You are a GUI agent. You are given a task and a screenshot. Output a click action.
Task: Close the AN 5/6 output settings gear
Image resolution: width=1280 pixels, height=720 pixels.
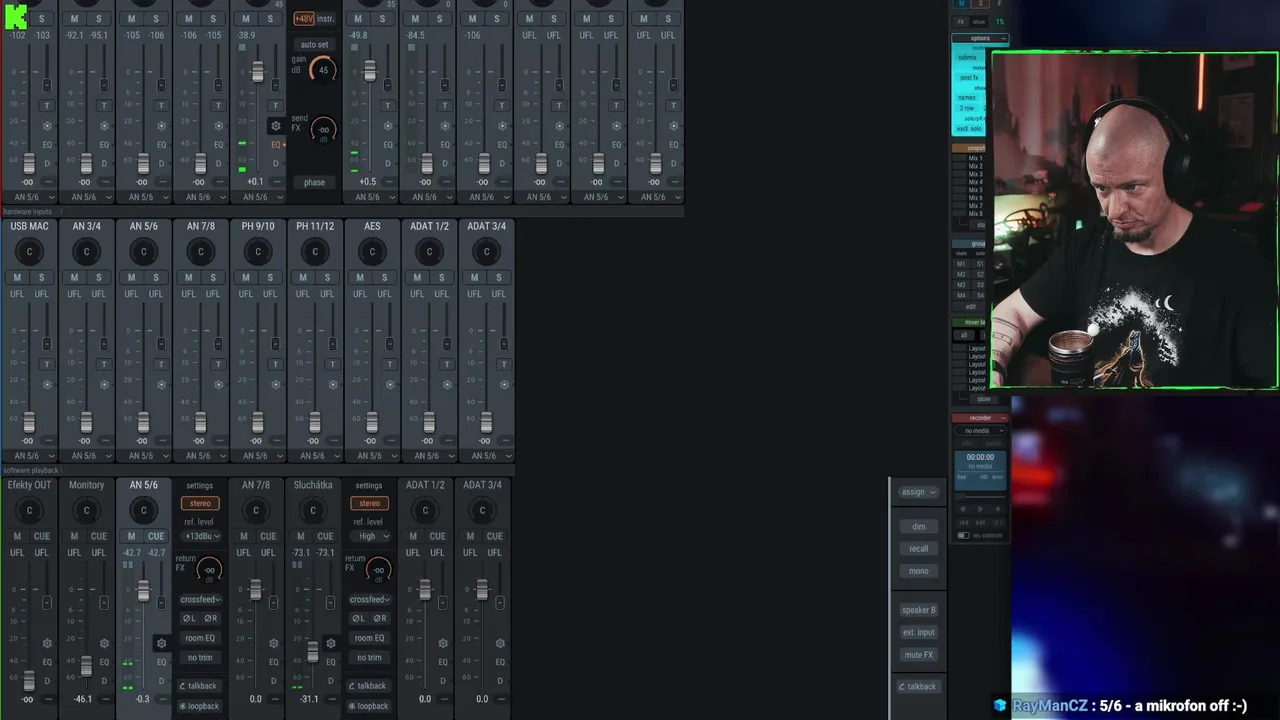click(x=161, y=643)
